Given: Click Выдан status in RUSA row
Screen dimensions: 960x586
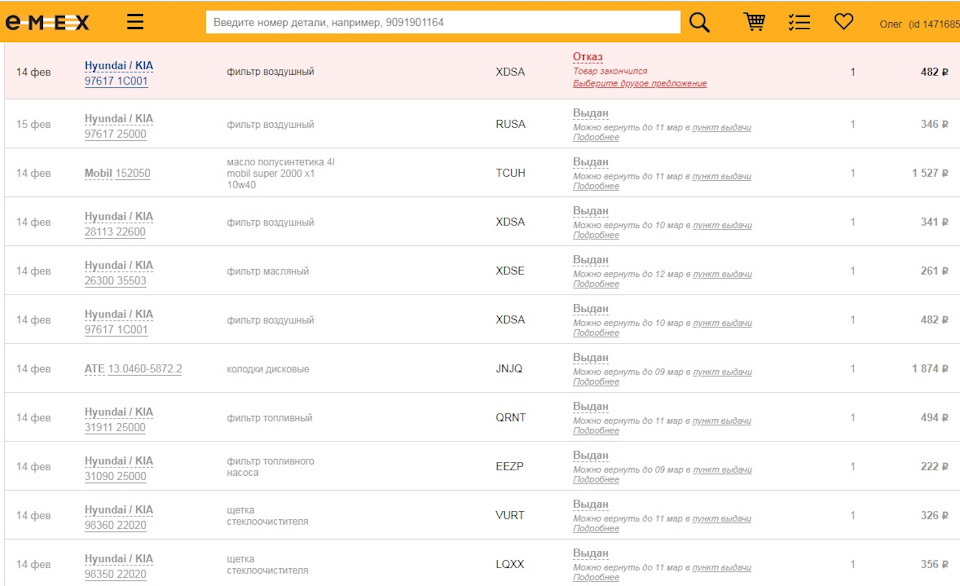Looking at the screenshot, I should tap(591, 113).
